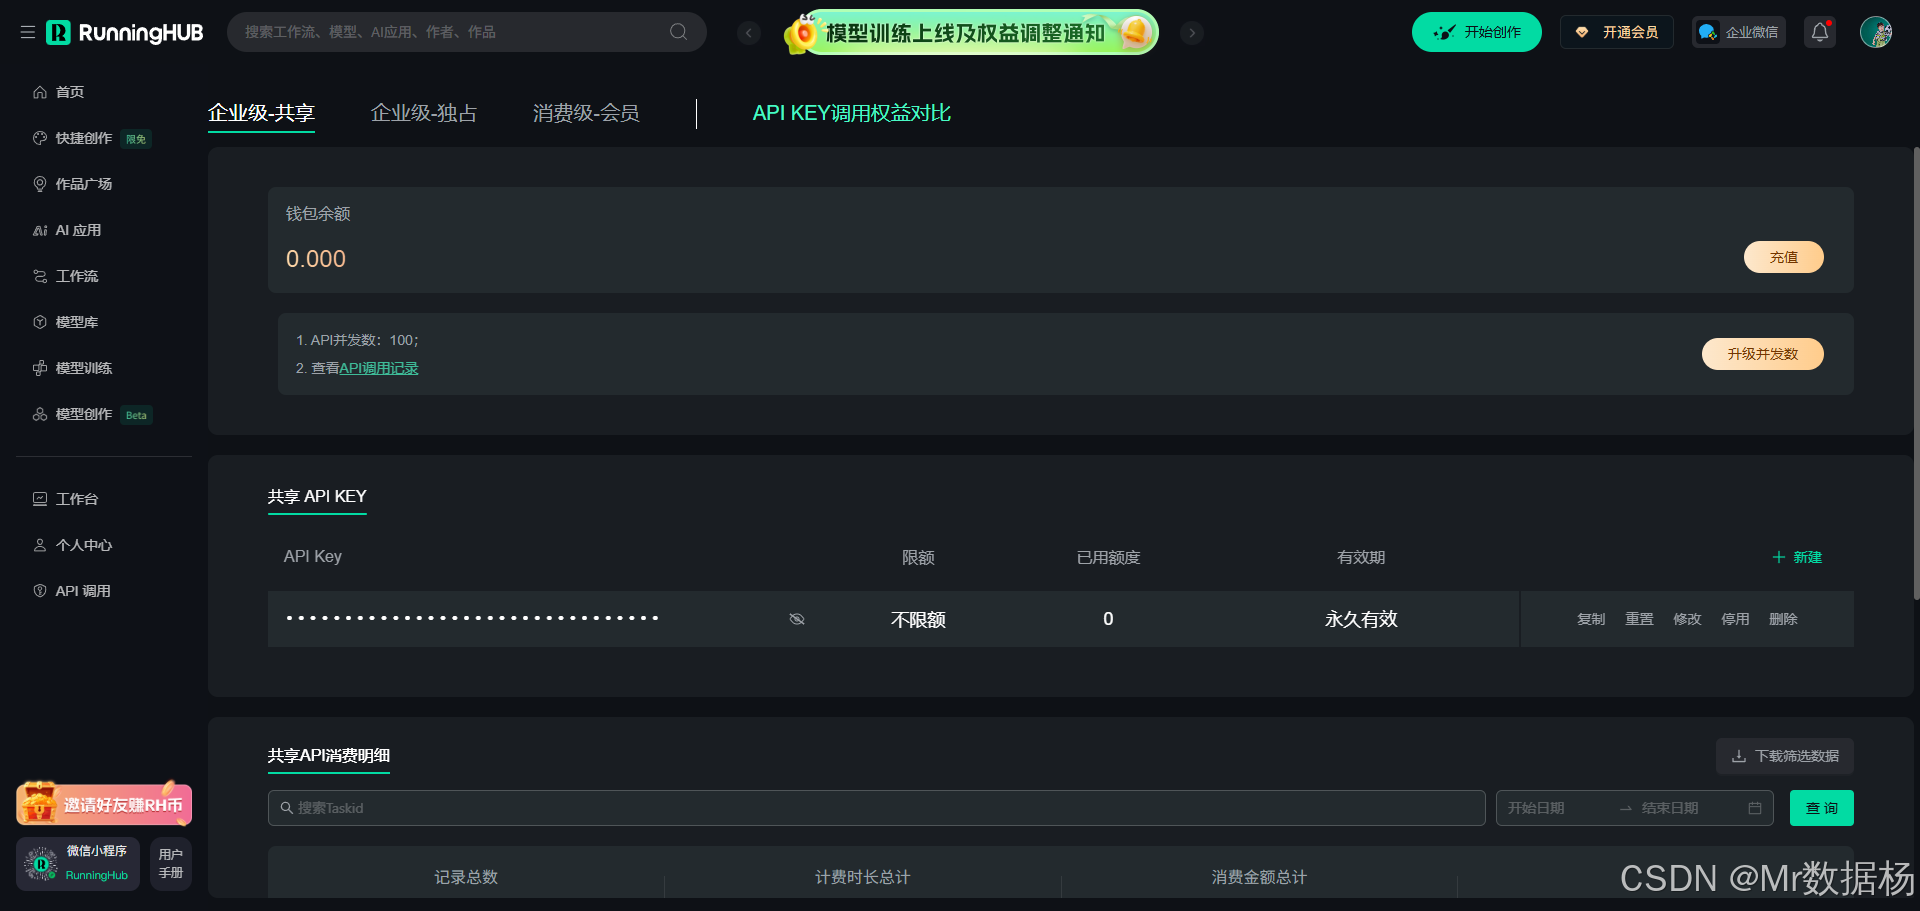Open the 模型库 sidebar icon
The height and width of the screenshot is (911, 1920).
coord(40,322)
